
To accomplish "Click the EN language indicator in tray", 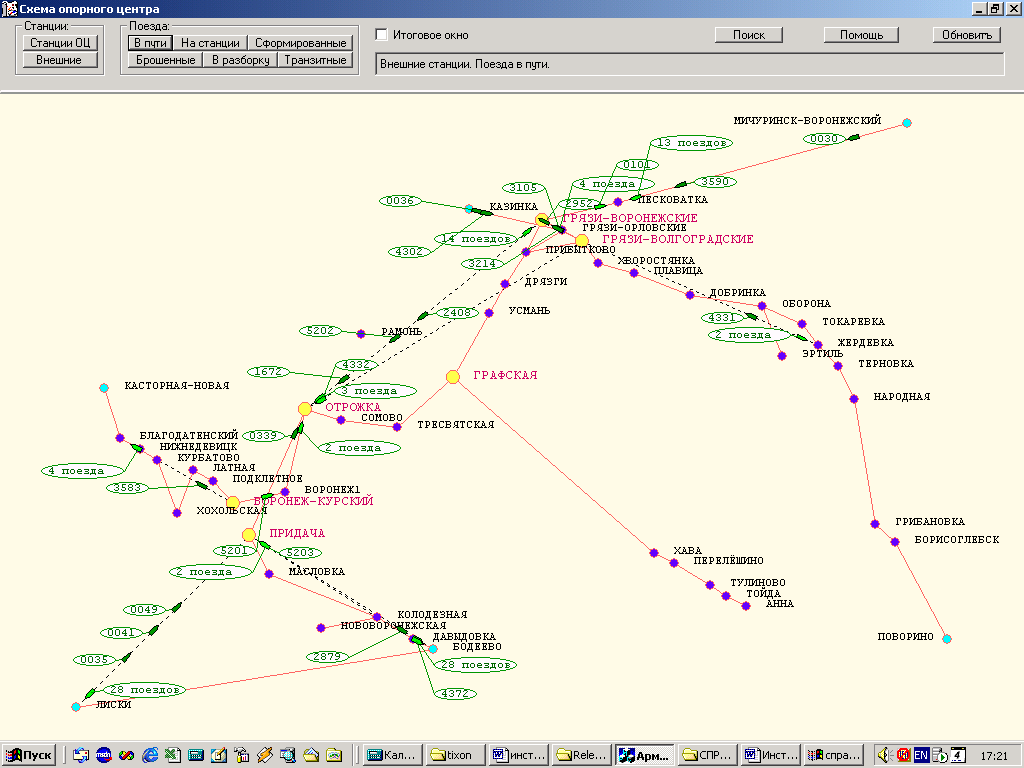I will point(920,755).
